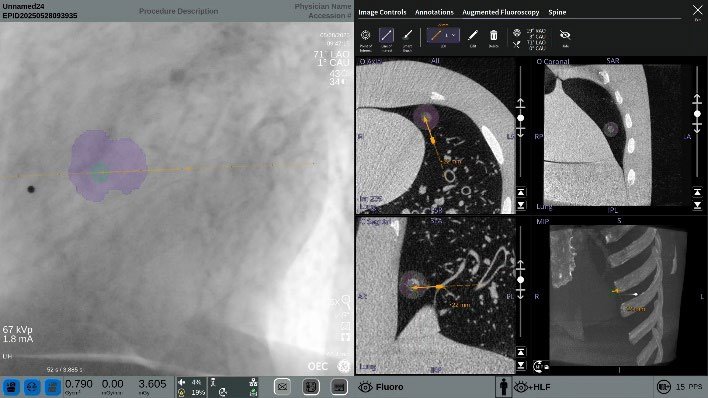Reset MIP 3D view rotation icon
Viewport: 708px width, 398px height.
tap(541, 366)
